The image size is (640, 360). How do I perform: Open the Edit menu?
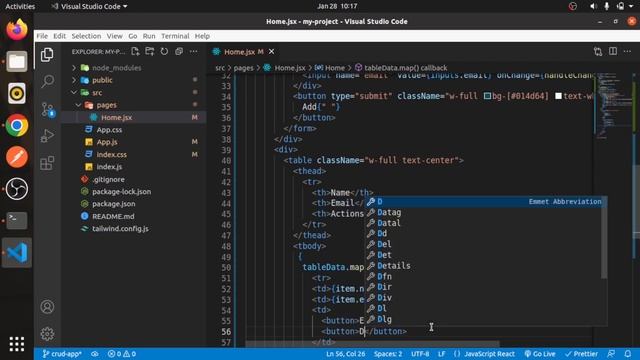pos(60,36)
